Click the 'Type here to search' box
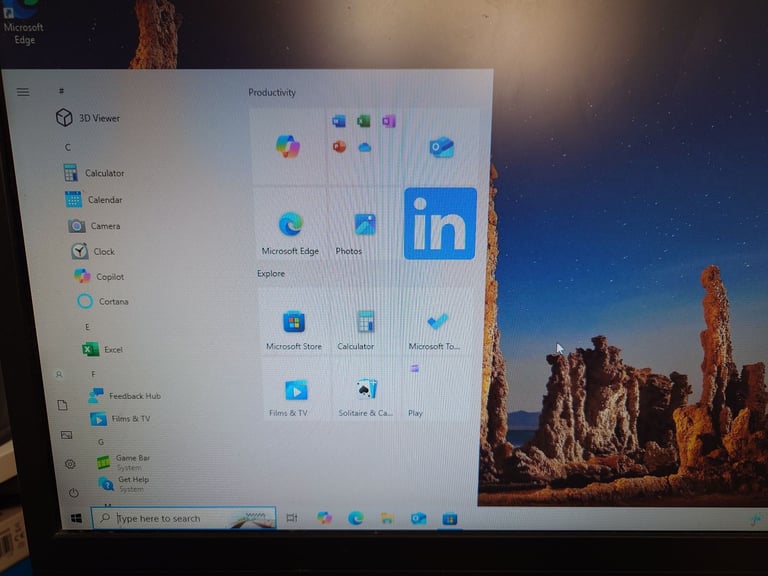This screenshot has height=576, width=768. (184, 518)
